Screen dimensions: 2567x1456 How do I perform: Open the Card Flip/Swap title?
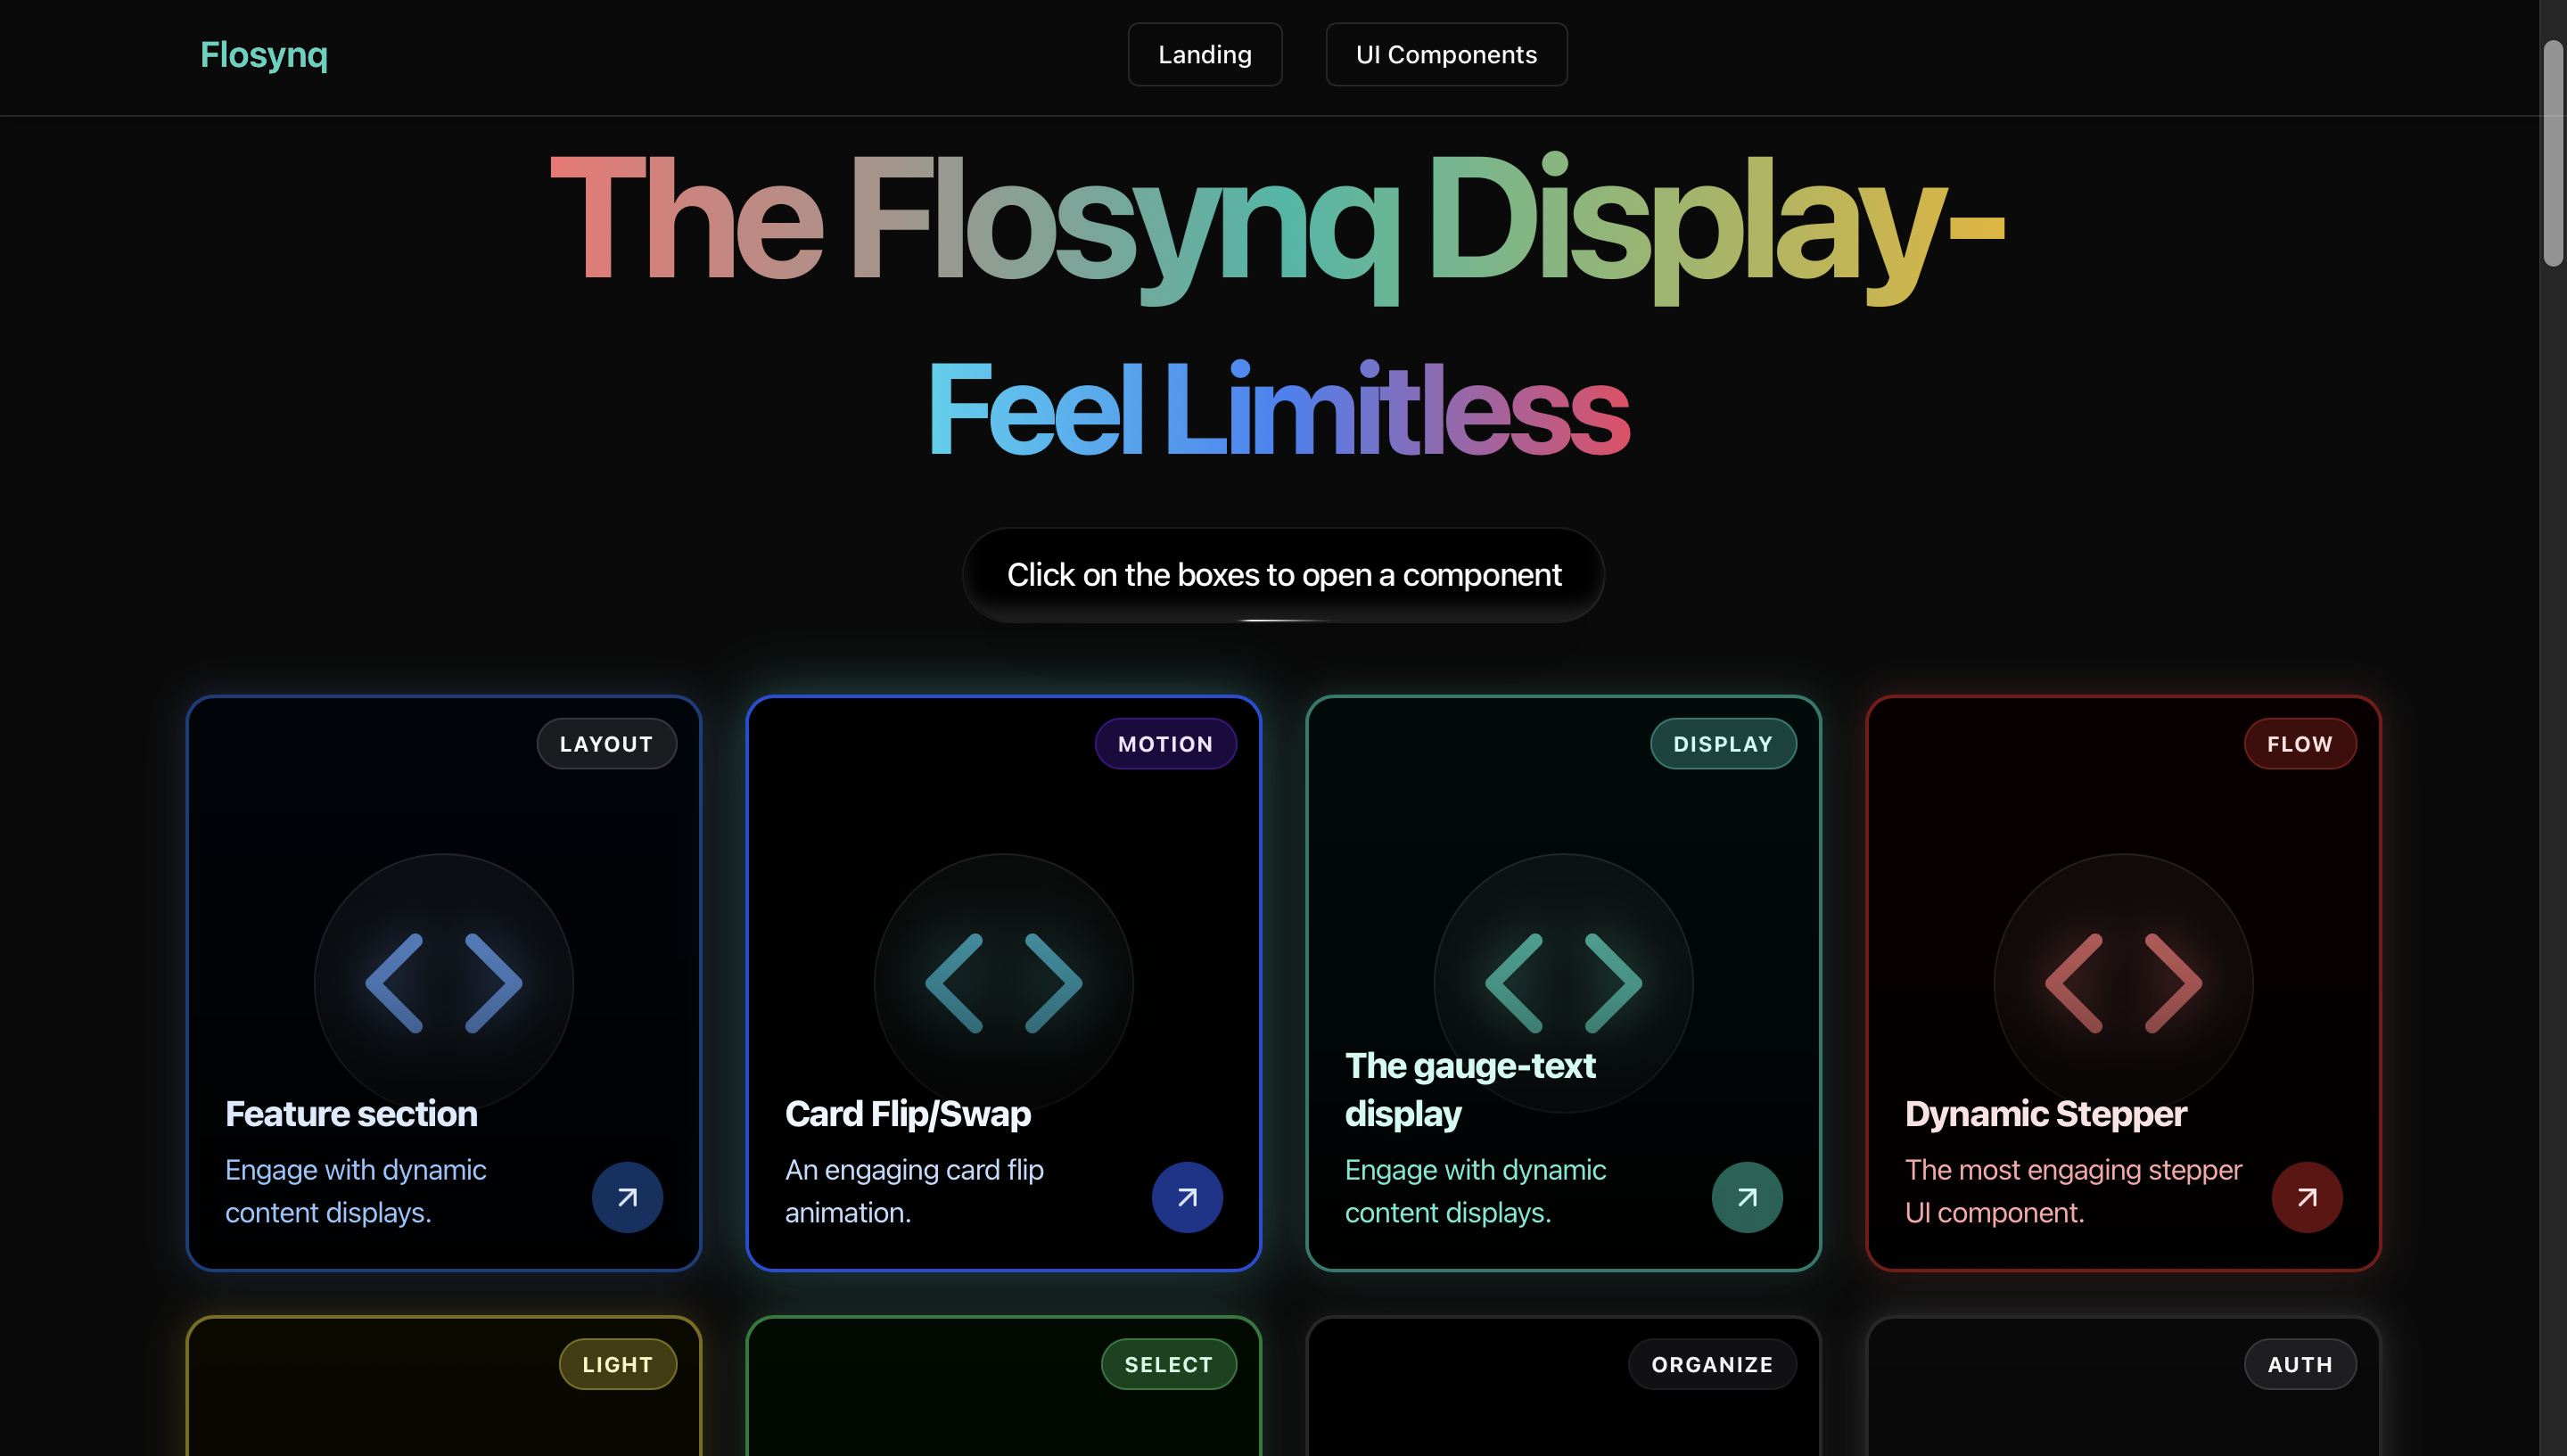[908, 1114]
